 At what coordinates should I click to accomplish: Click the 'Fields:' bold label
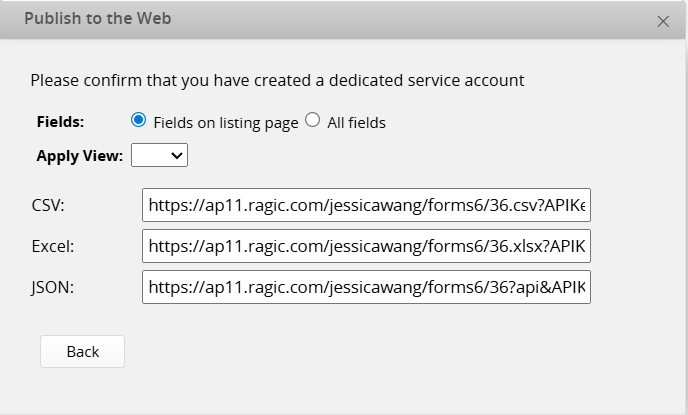[x=61, y=122]
